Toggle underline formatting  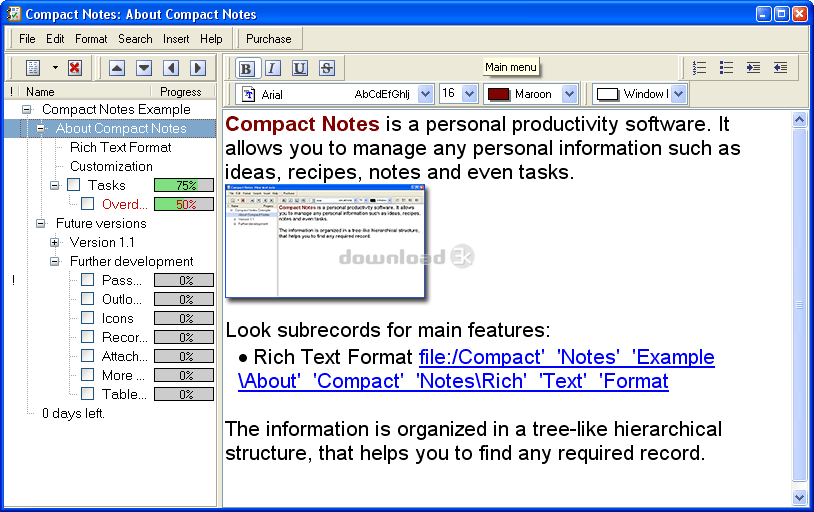click(300, 68)
